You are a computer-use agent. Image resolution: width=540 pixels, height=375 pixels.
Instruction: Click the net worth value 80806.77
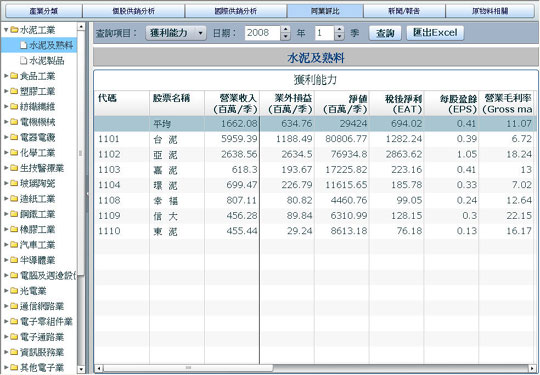[346, 139]
